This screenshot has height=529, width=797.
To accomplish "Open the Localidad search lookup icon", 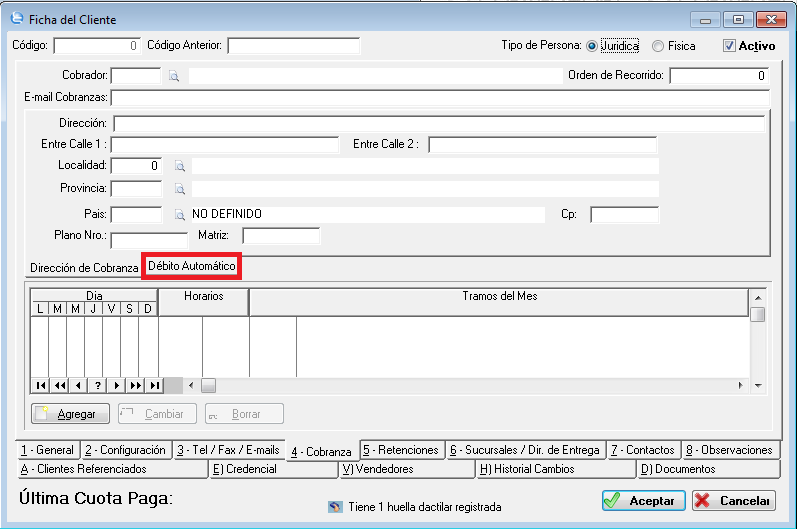I will 180,166.
